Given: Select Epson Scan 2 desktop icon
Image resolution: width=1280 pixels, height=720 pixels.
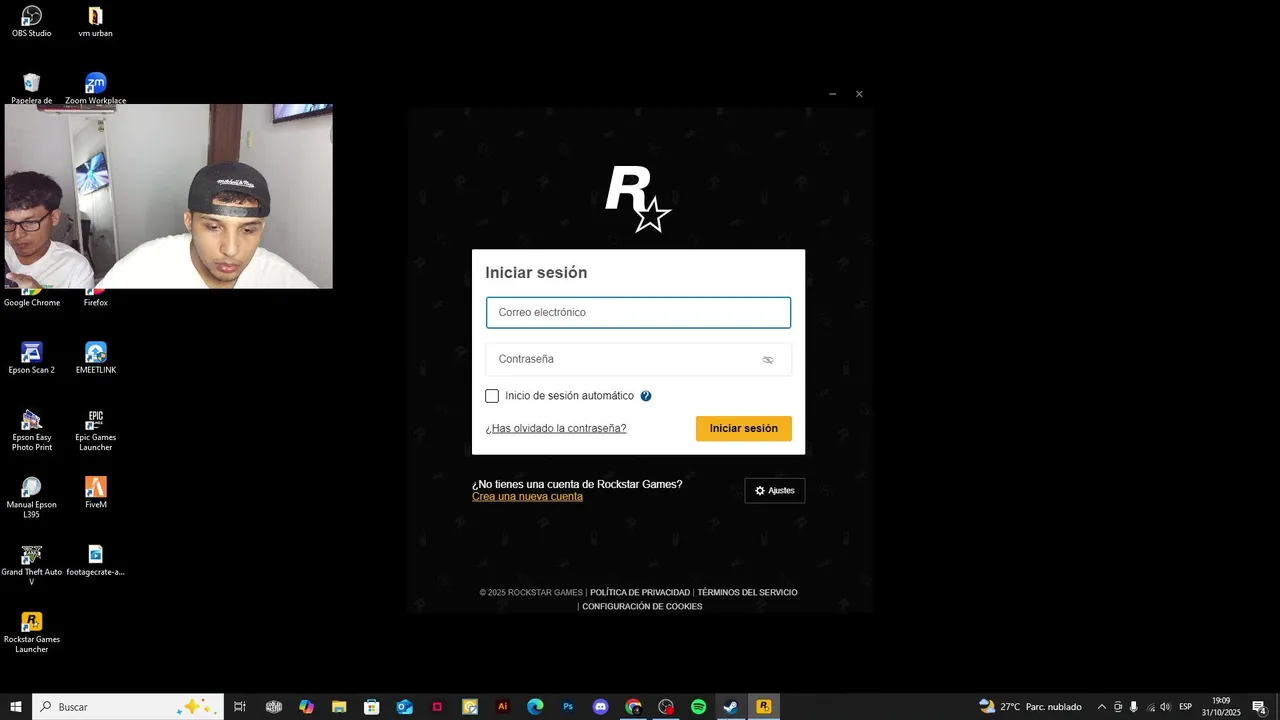Looking at the screenshot, I should [32, 358].
